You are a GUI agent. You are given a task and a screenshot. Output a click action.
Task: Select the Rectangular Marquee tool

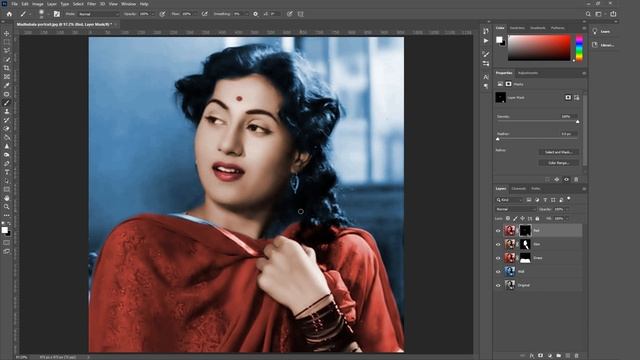click(7, 42)
